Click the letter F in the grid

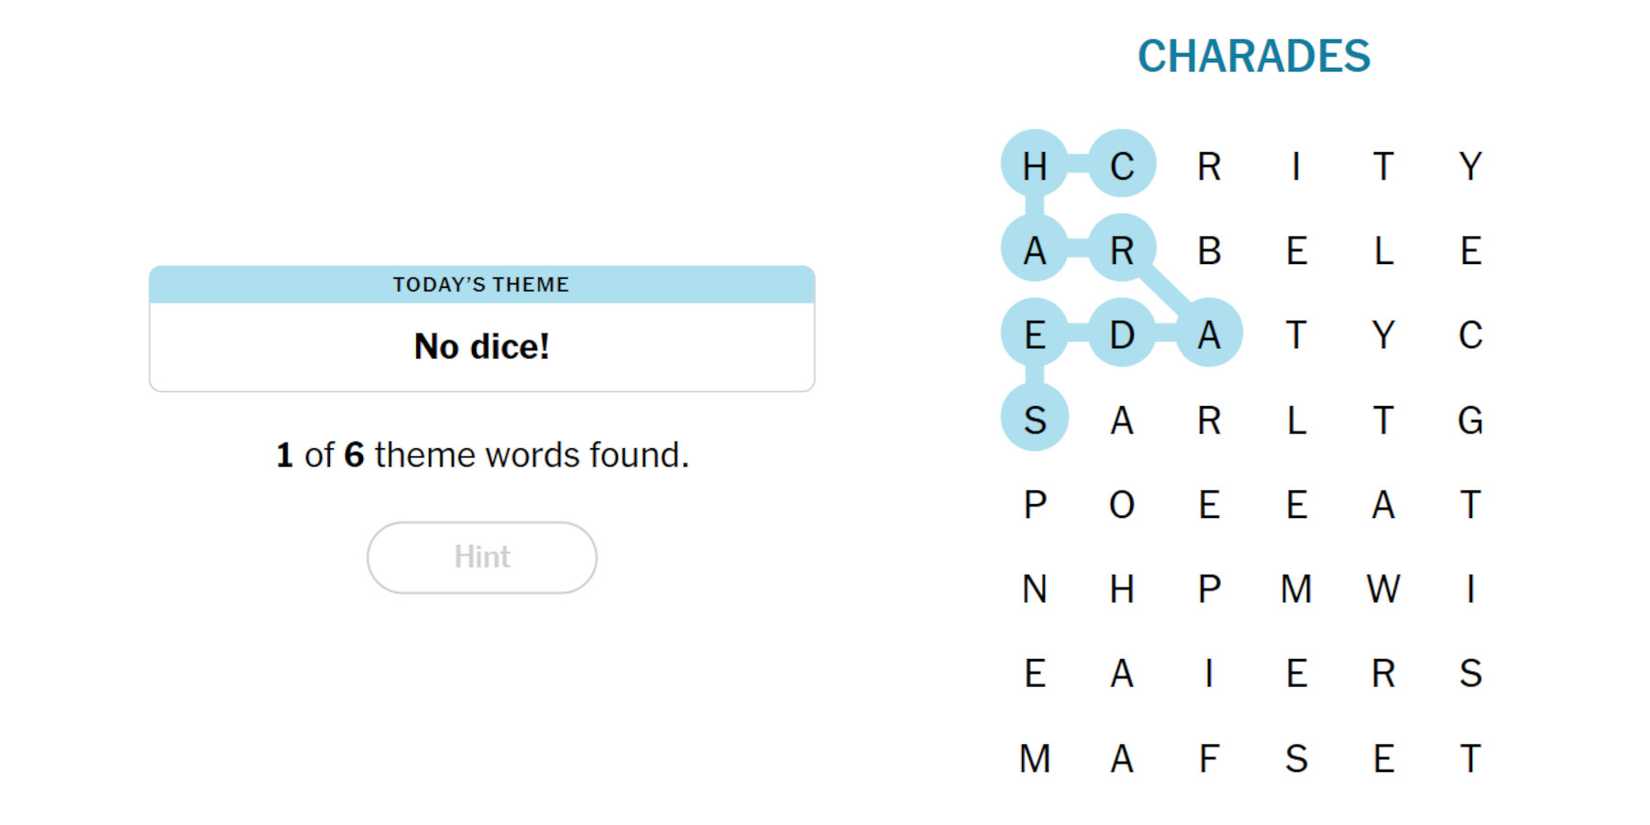(1208, 759)
